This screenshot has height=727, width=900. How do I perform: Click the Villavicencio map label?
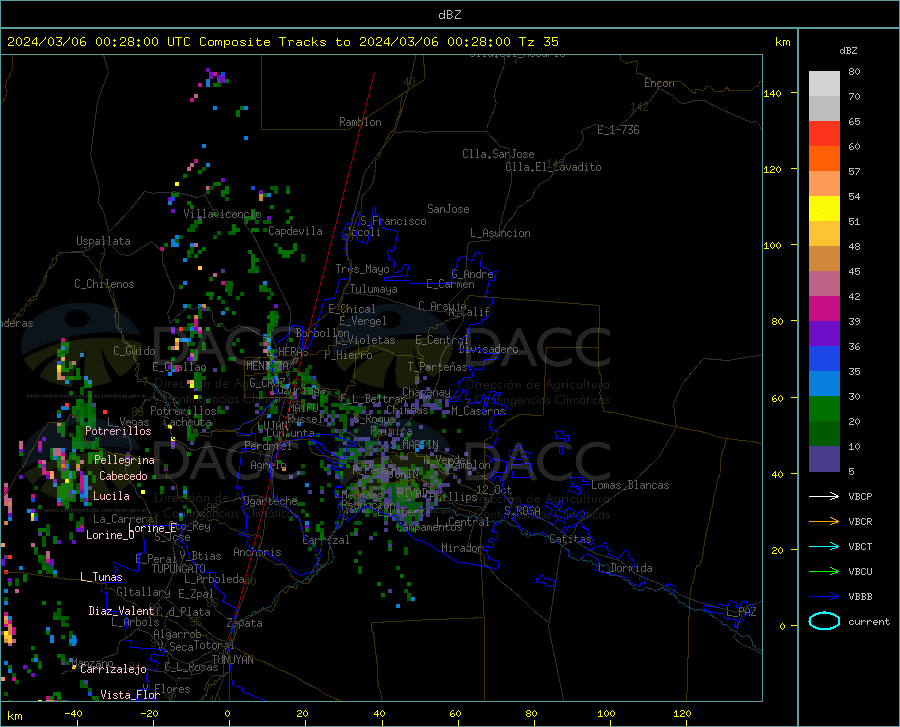coord(222,214)
